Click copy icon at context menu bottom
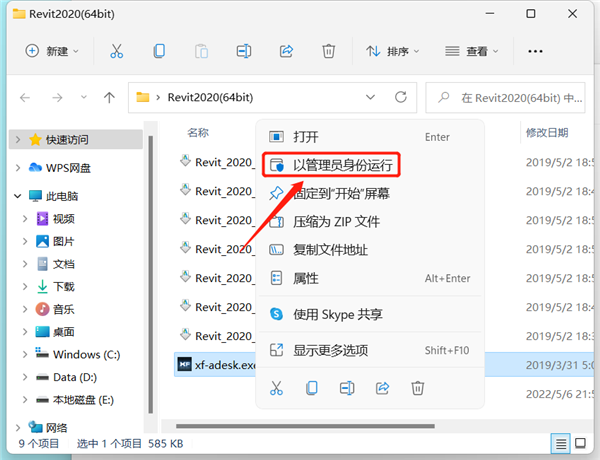 click(x=312, y=387)
